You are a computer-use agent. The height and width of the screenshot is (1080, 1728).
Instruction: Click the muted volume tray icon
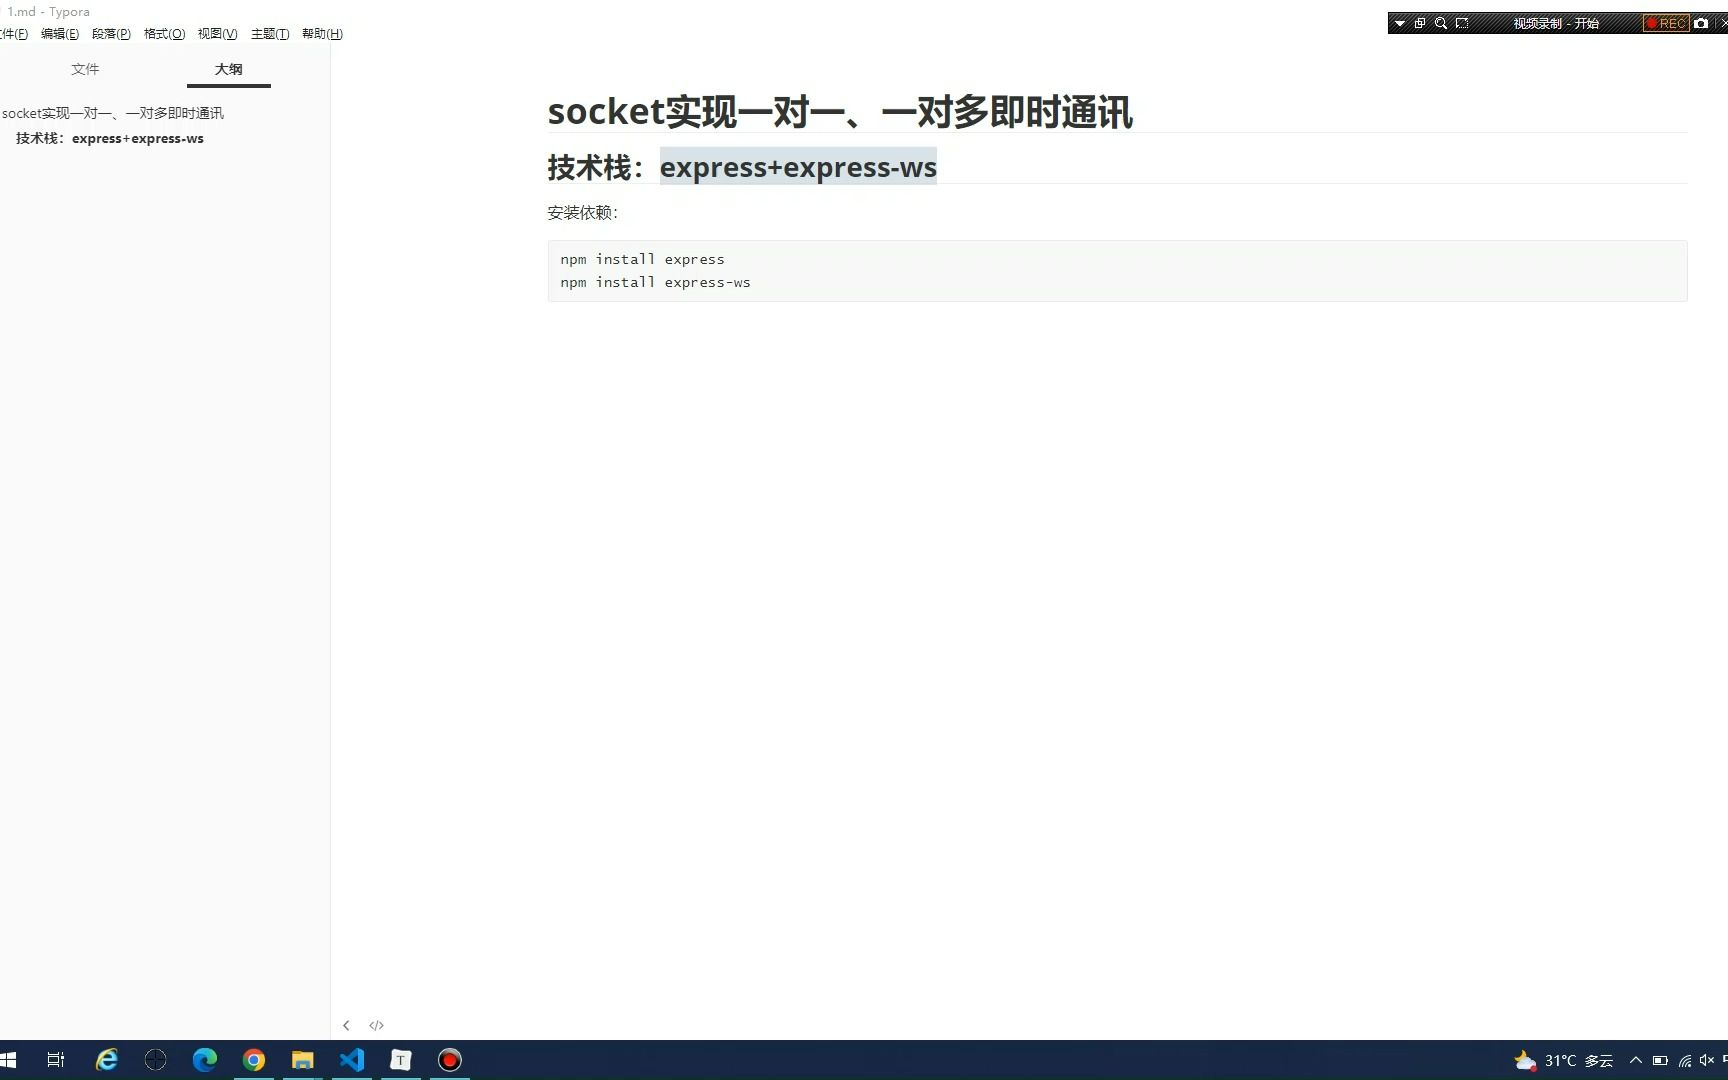(1707, 1060)
